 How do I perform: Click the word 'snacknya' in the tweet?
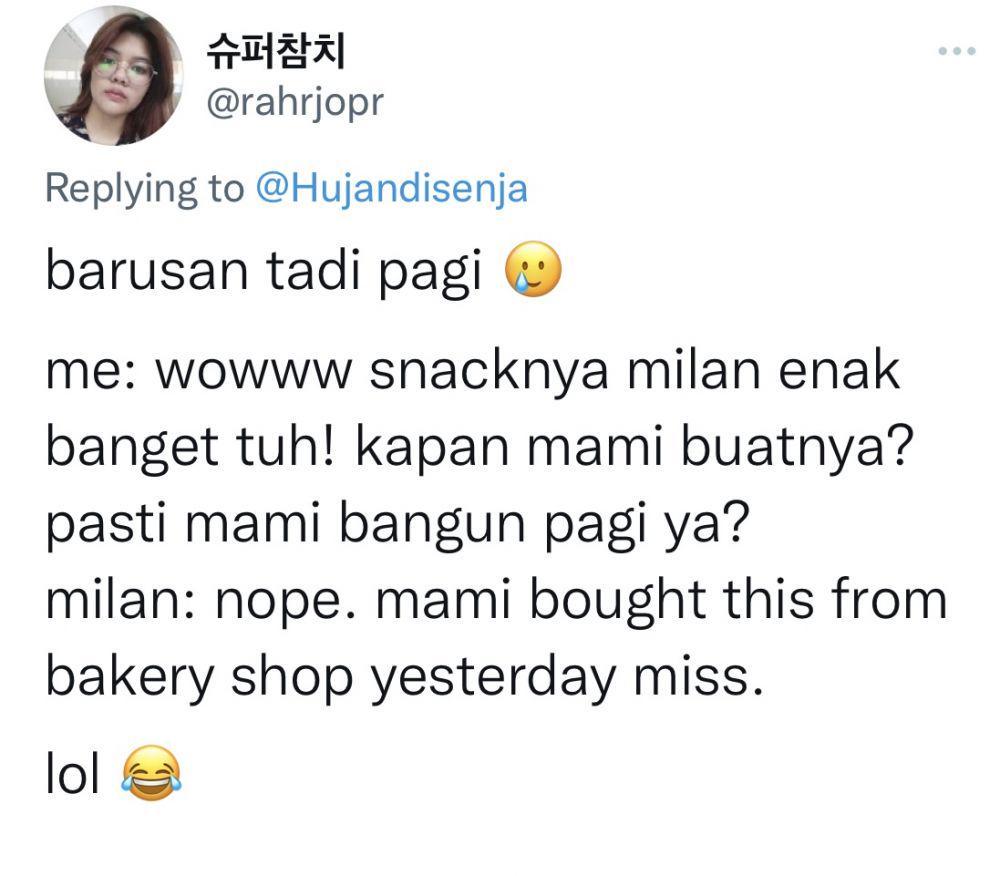click(489, 371)
